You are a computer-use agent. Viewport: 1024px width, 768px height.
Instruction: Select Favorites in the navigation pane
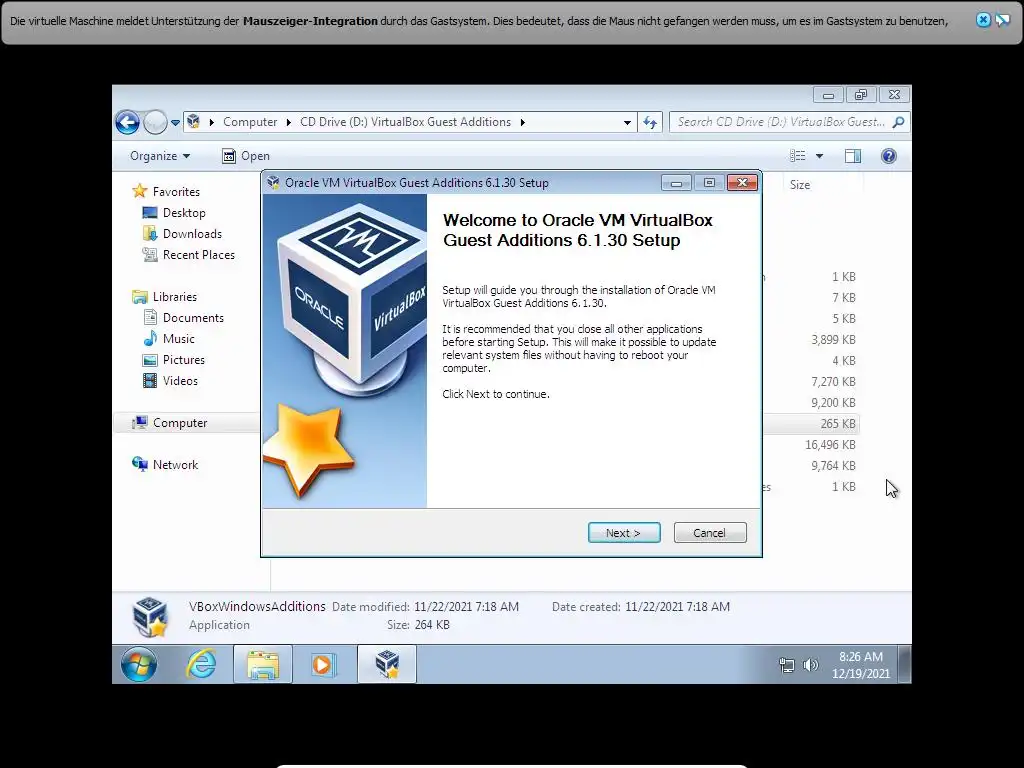[167, 191]
